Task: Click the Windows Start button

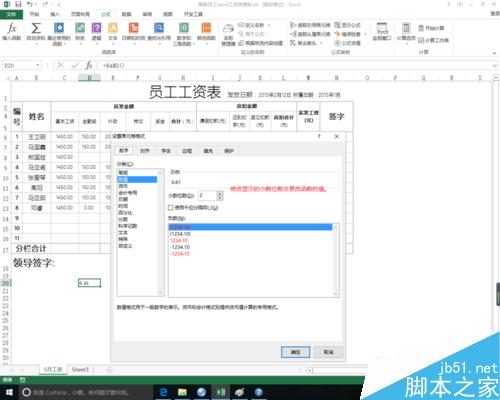Action: coord(9,392)
